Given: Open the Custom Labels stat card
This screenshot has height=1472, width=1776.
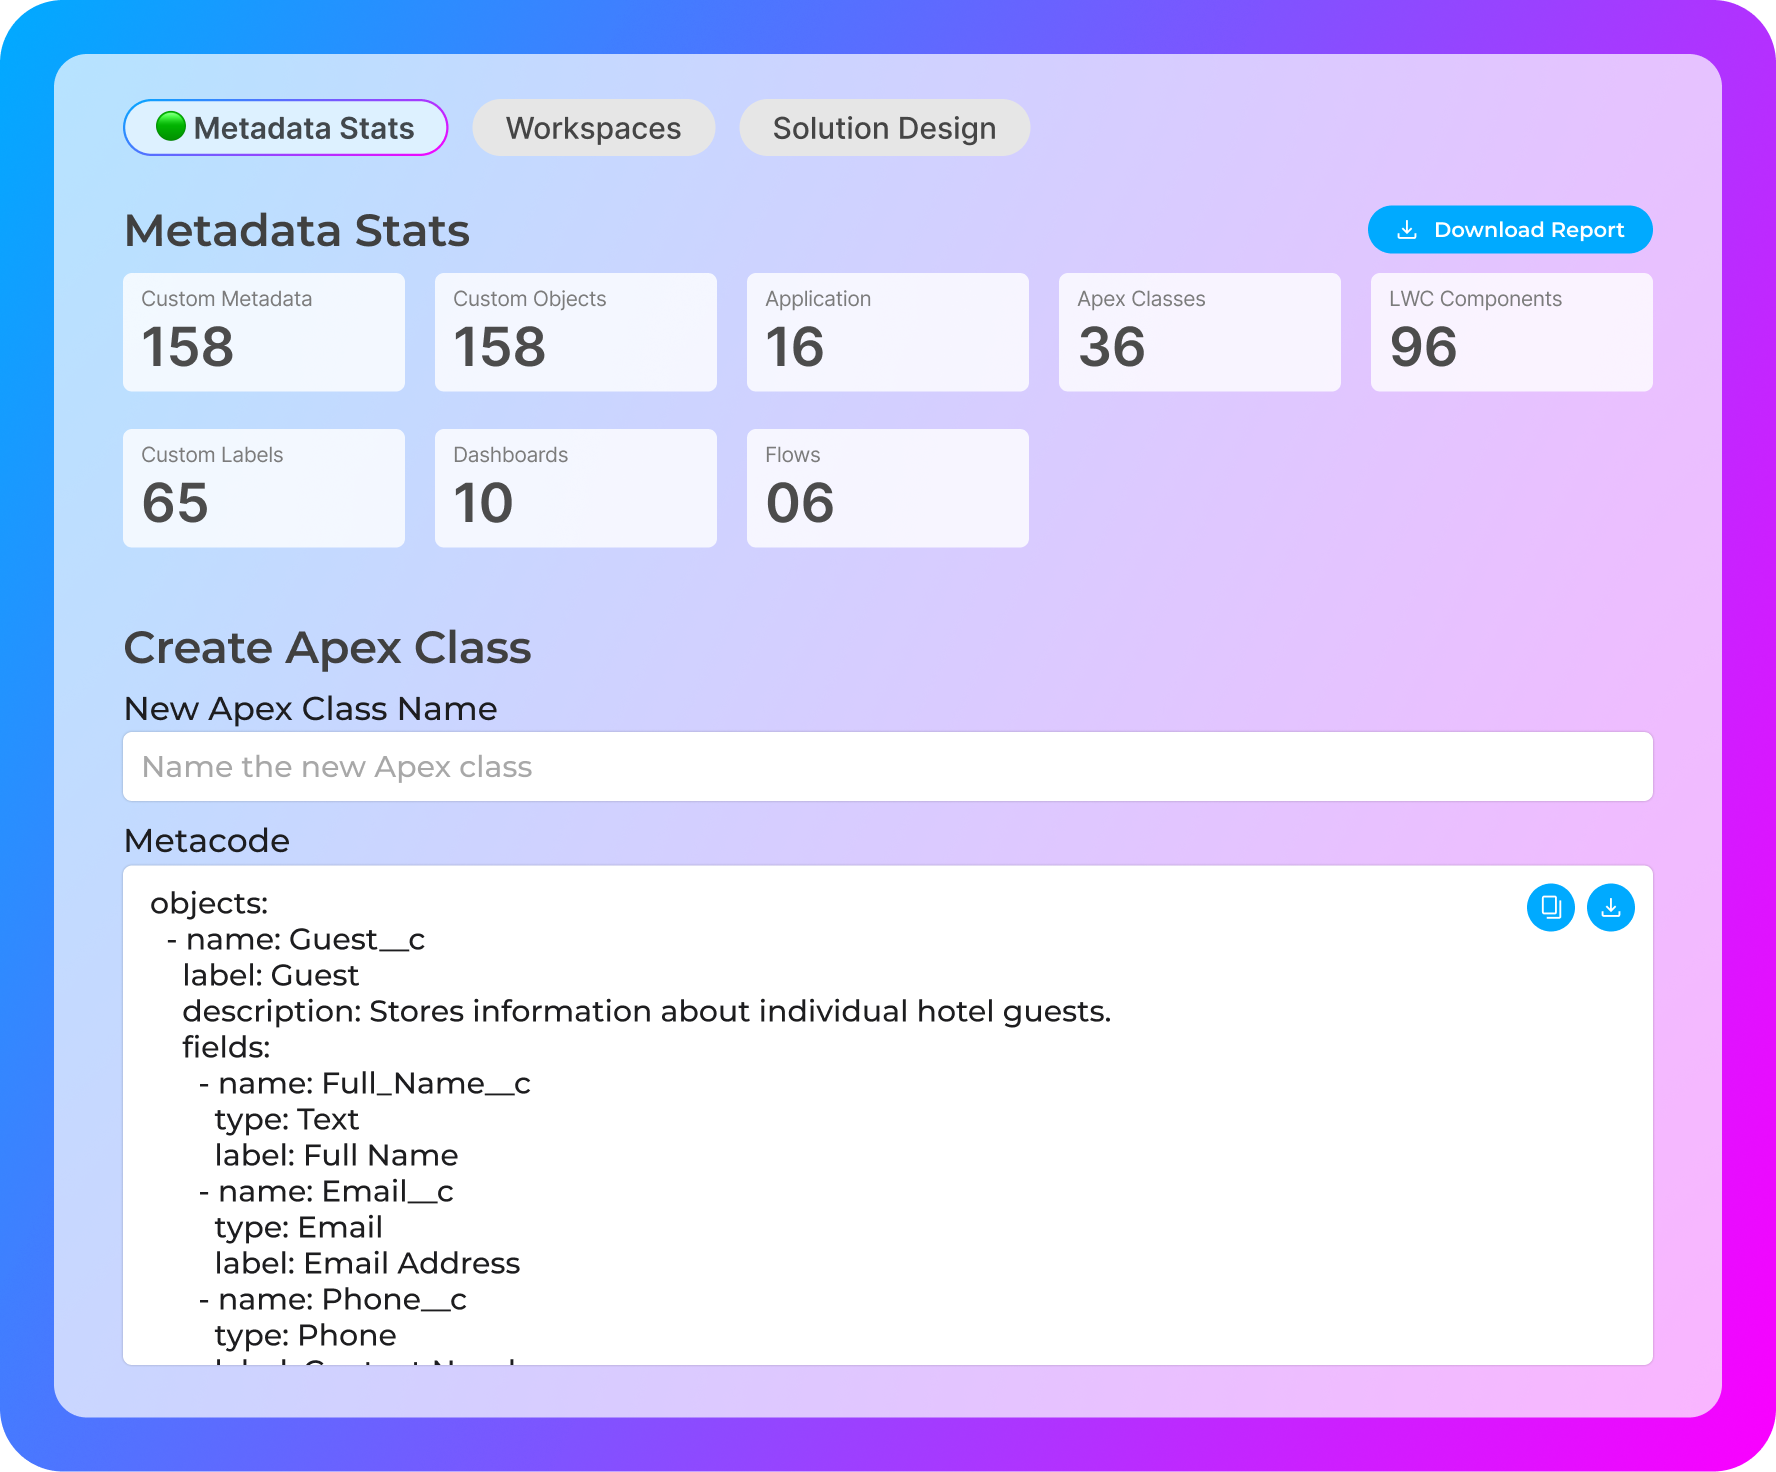Looking at the screenshot, I should tap(263, 487).
